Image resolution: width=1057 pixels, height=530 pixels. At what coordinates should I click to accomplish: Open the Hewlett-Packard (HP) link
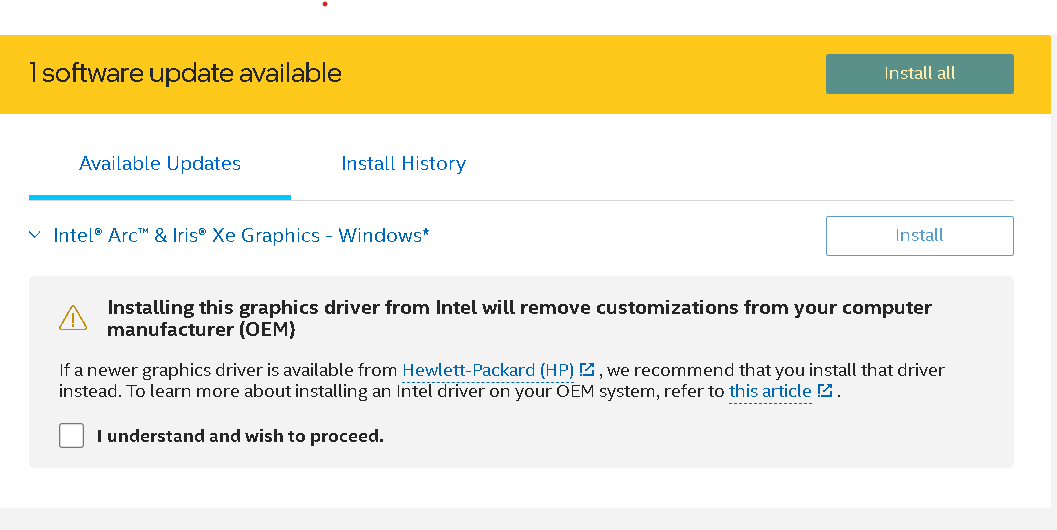point(487,371)
